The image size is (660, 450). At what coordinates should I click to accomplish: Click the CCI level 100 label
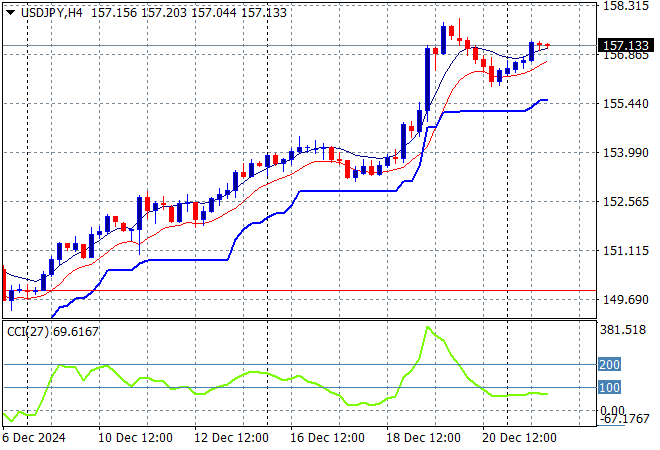coord(609,388)
